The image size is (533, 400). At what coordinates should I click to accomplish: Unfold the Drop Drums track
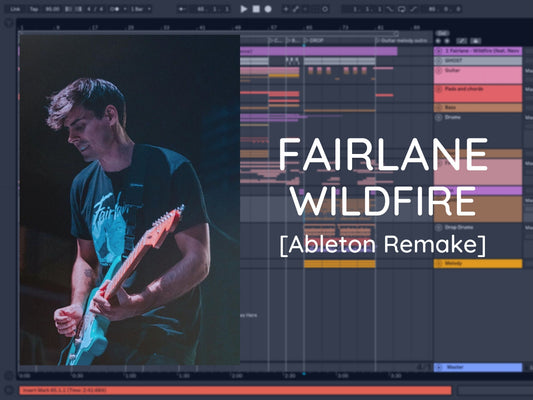click(439, 227)
